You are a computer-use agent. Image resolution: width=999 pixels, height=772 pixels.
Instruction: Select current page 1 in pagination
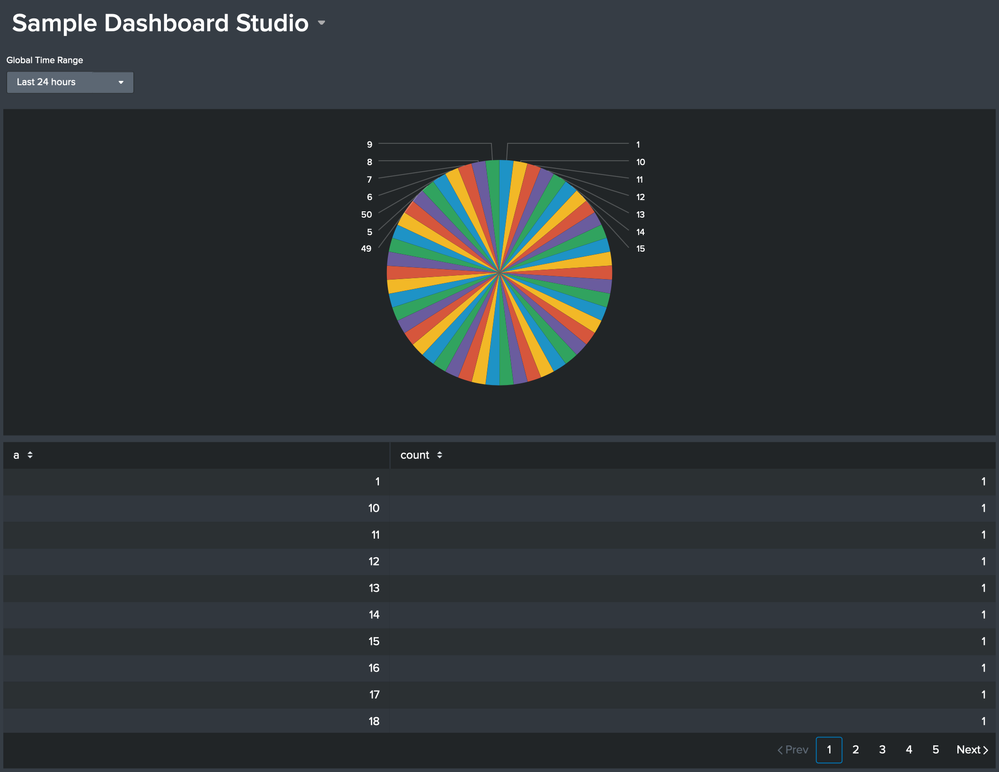pyautogui.click(x=829, y=750)
